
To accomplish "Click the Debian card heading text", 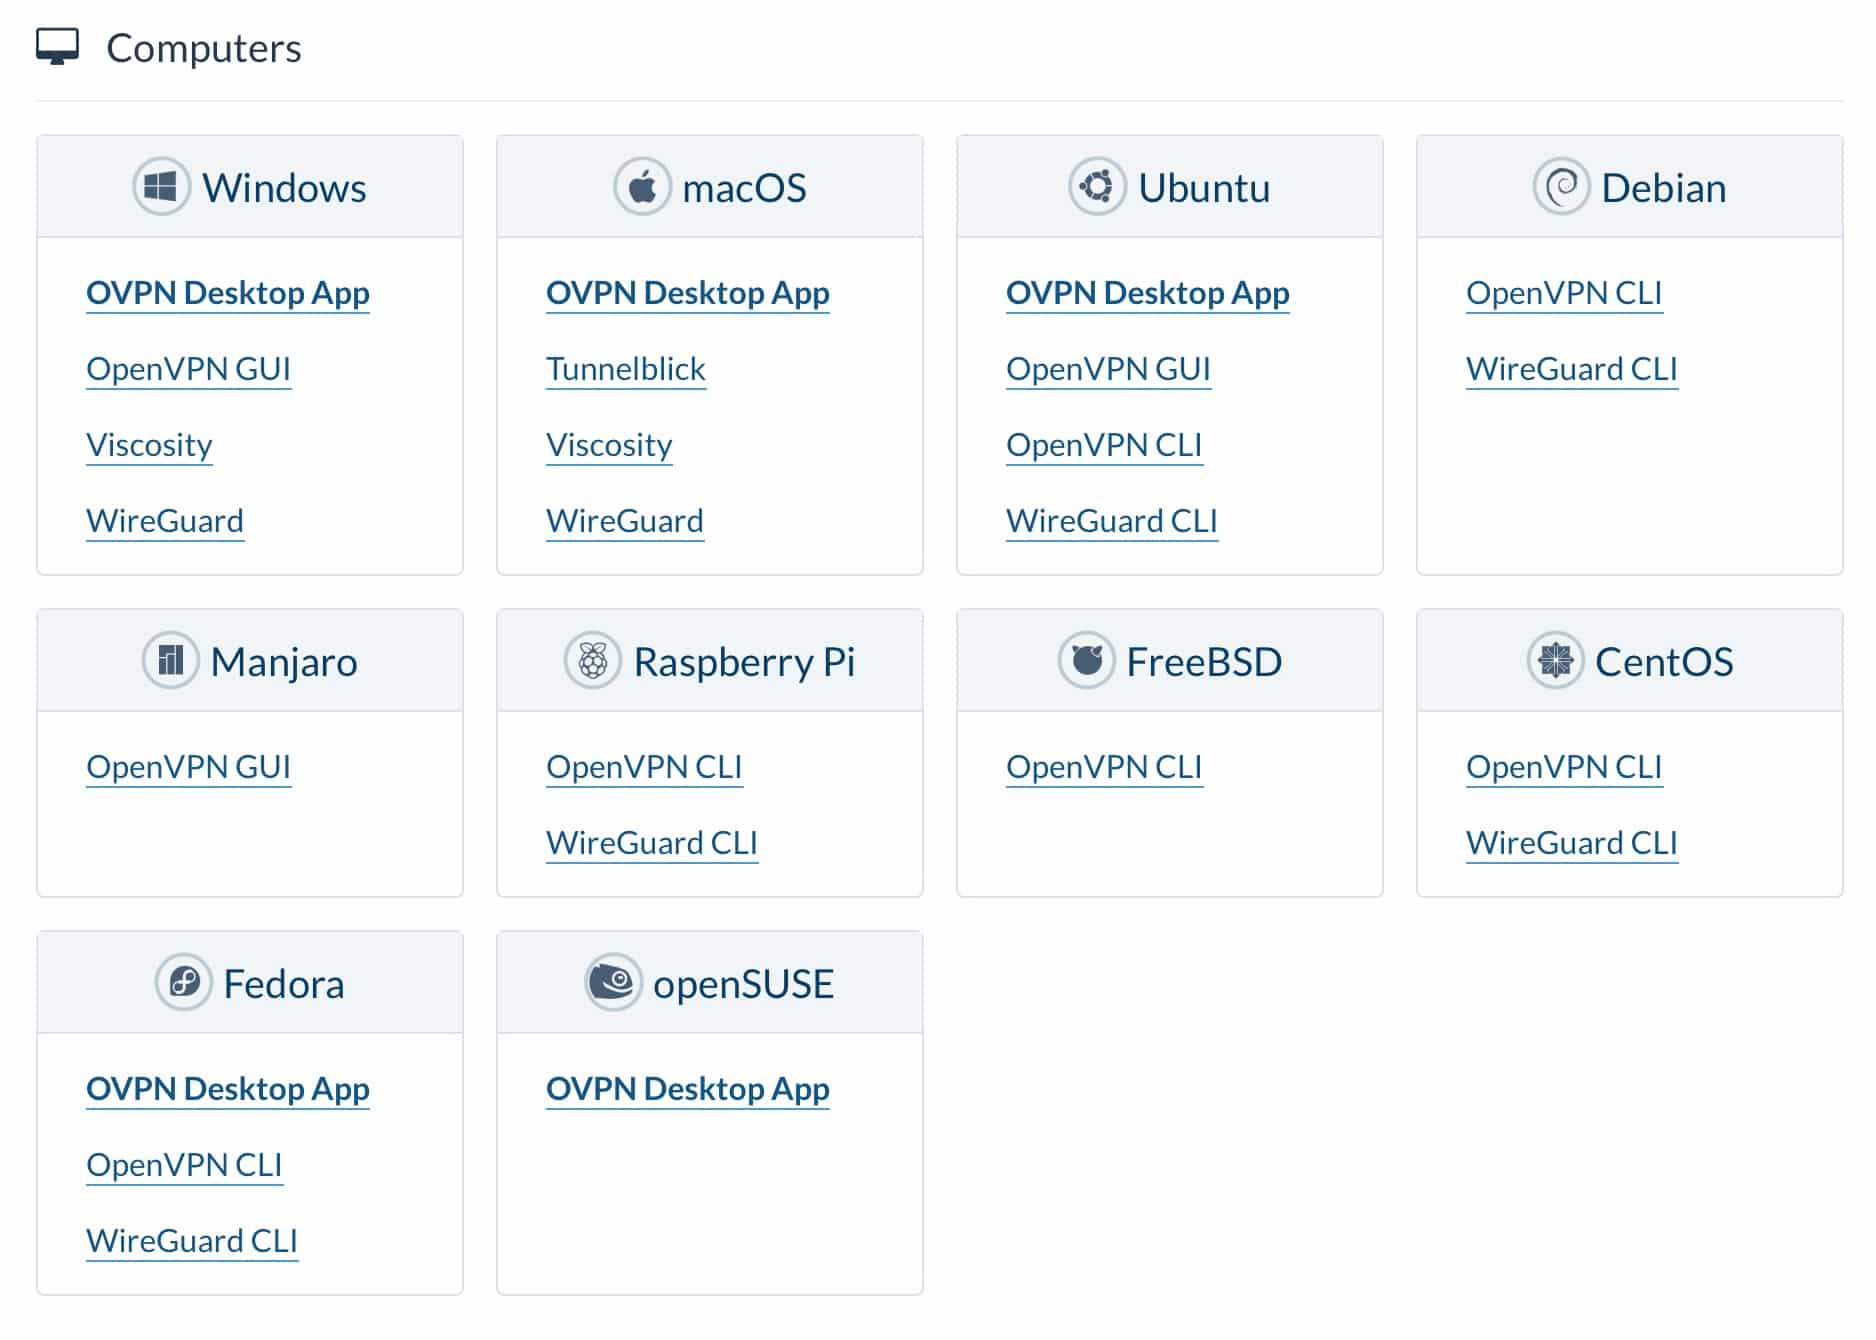I will click(1664, 188).
